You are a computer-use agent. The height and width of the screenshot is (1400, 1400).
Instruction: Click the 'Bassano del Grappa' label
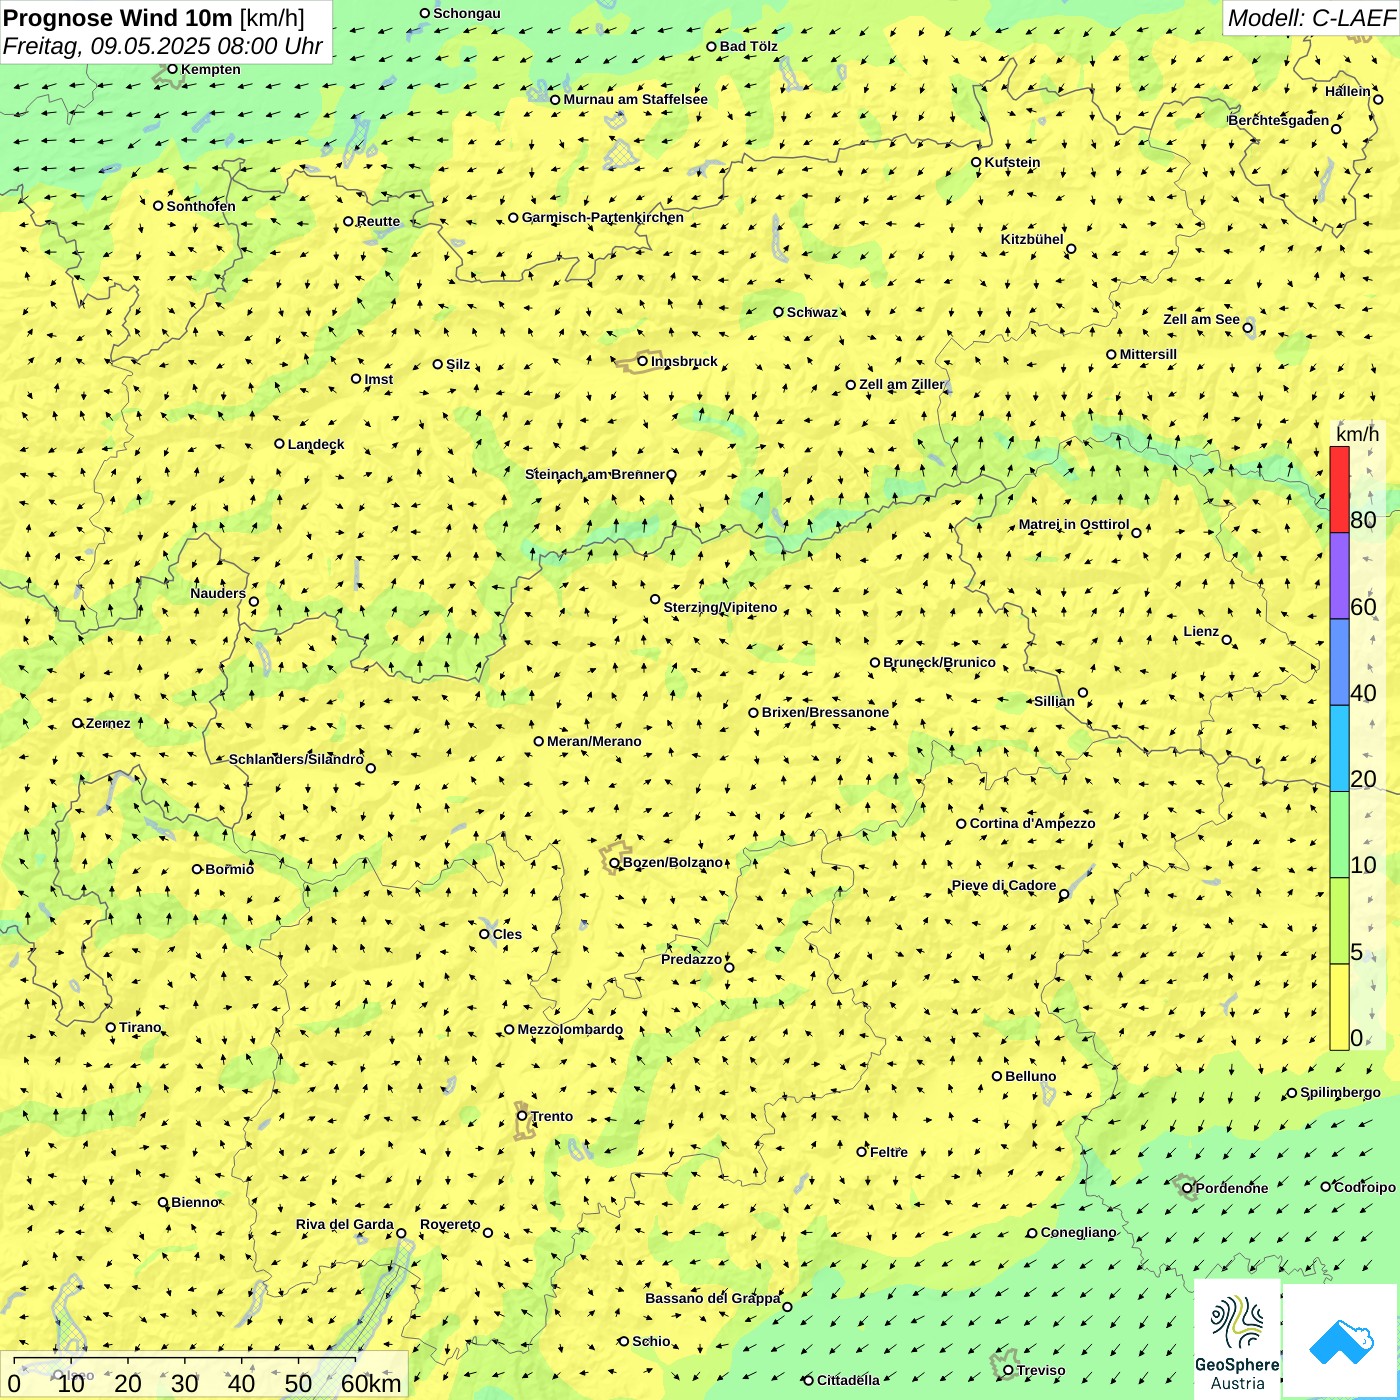pyautogui.click(x=712, y=1298)
